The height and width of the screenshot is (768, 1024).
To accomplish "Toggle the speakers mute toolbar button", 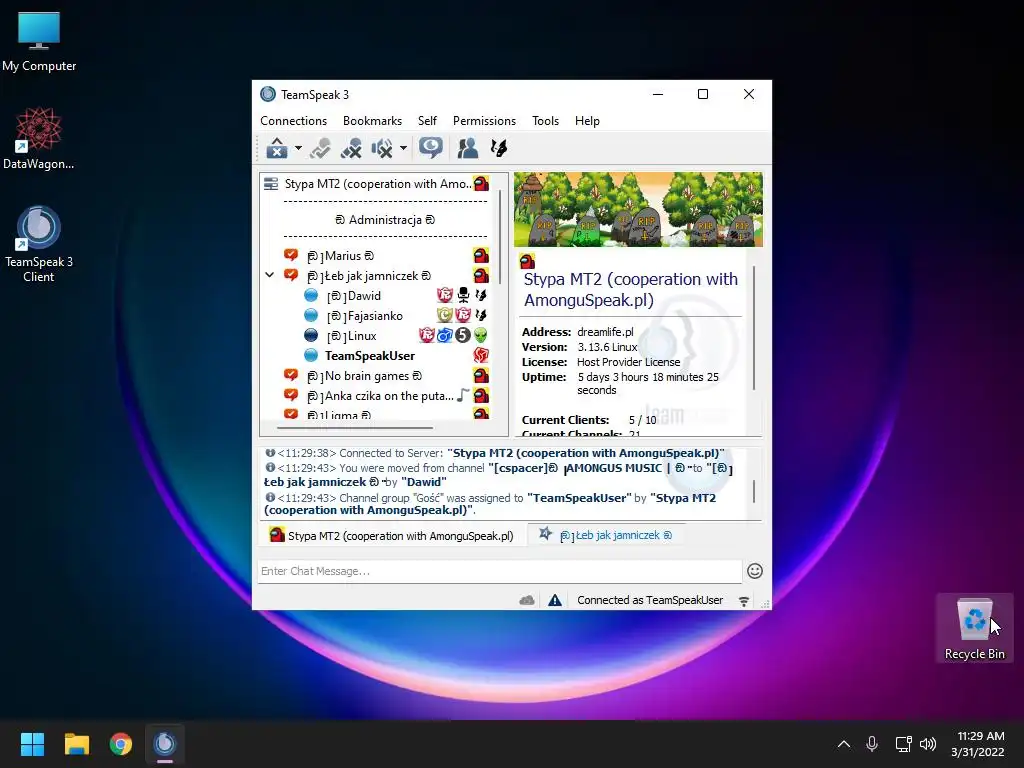I will click(382, 148).
